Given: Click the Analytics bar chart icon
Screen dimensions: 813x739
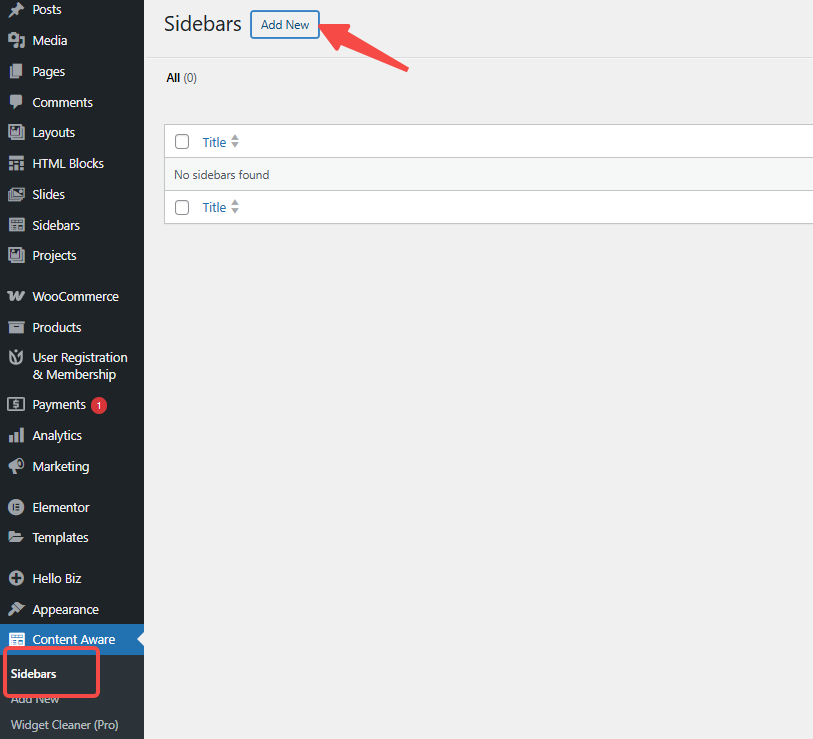Looking at the screenshot, I should 16,436.
